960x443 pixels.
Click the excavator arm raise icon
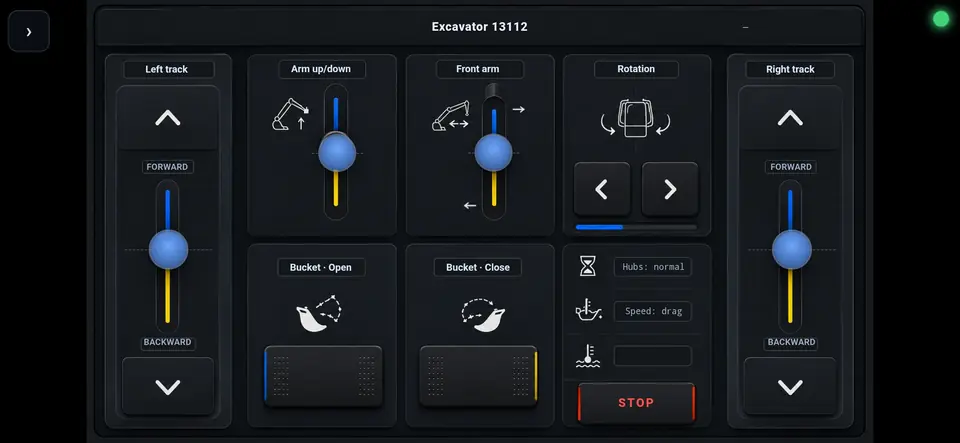[290, 114]
